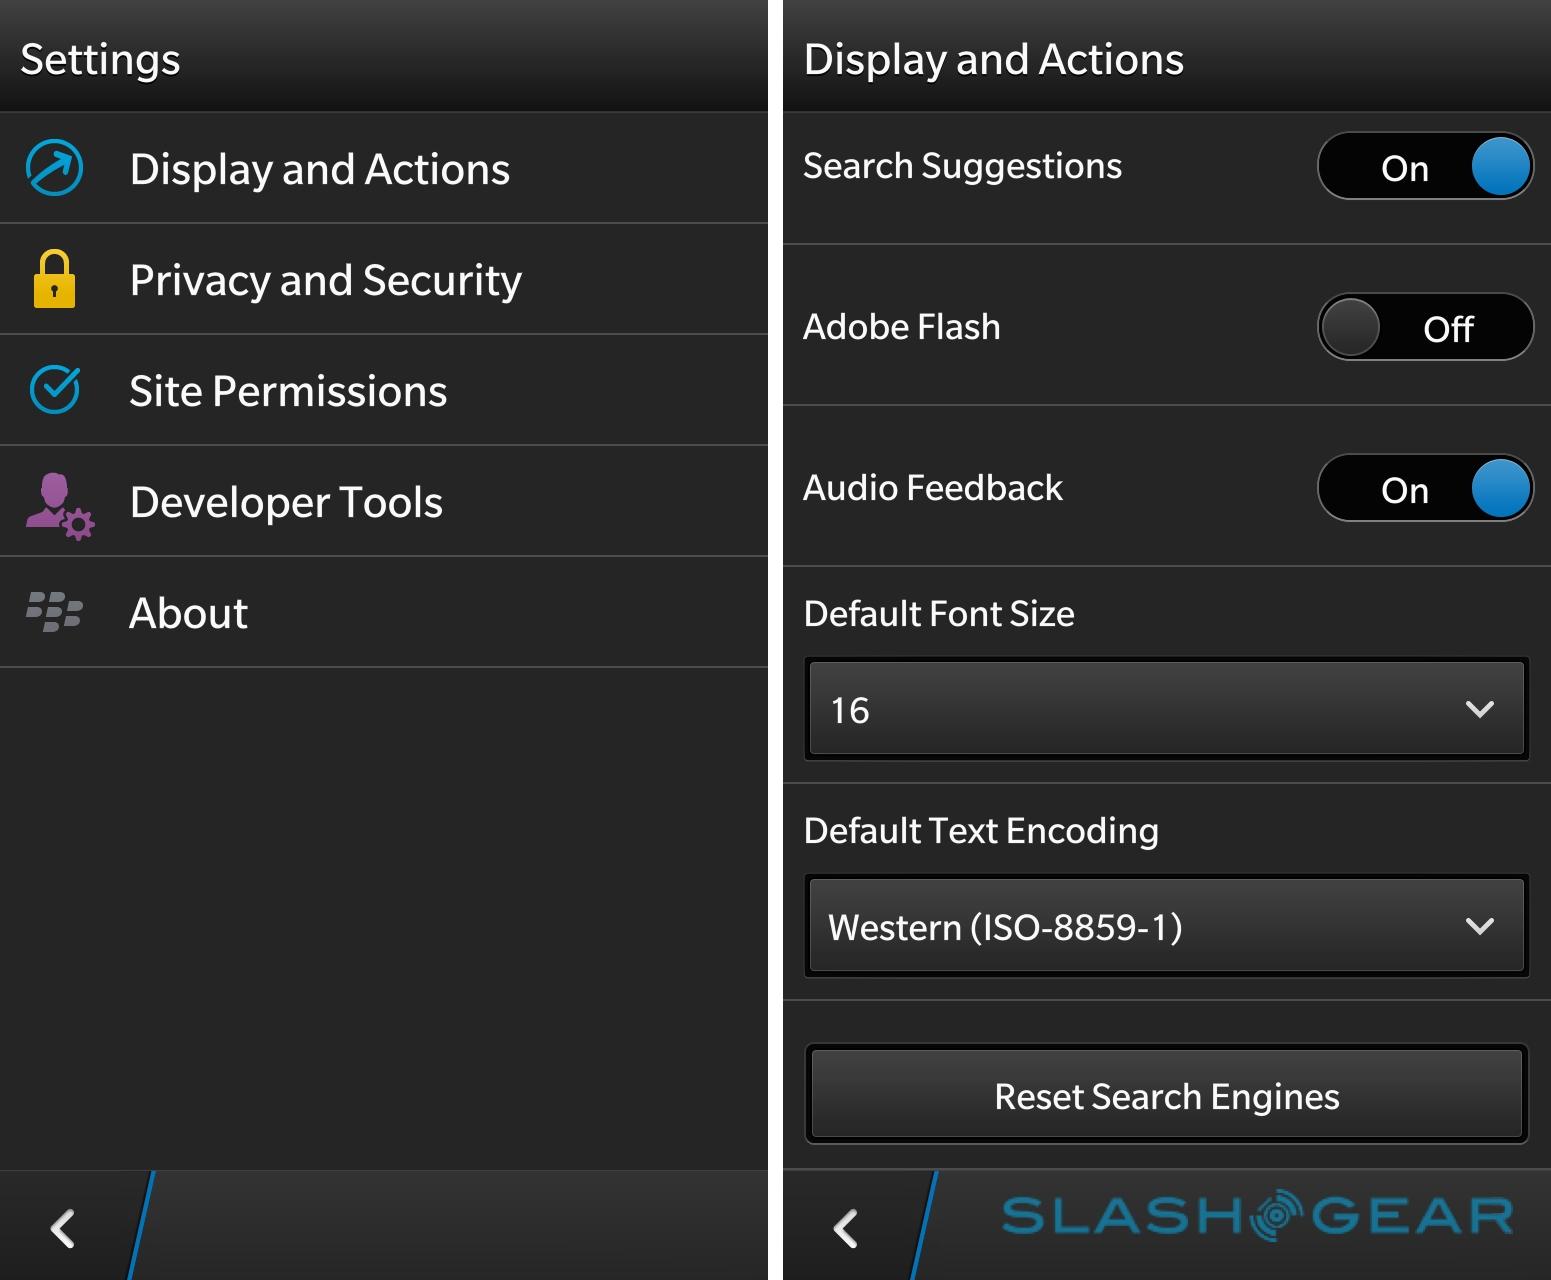Tap the back arrow under Display and Actions

click(x=846, y=1228)
